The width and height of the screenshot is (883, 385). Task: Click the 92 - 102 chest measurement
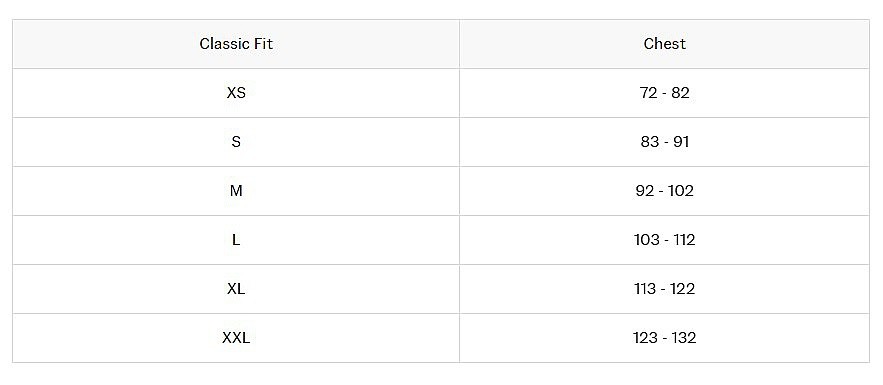point(665,191)
